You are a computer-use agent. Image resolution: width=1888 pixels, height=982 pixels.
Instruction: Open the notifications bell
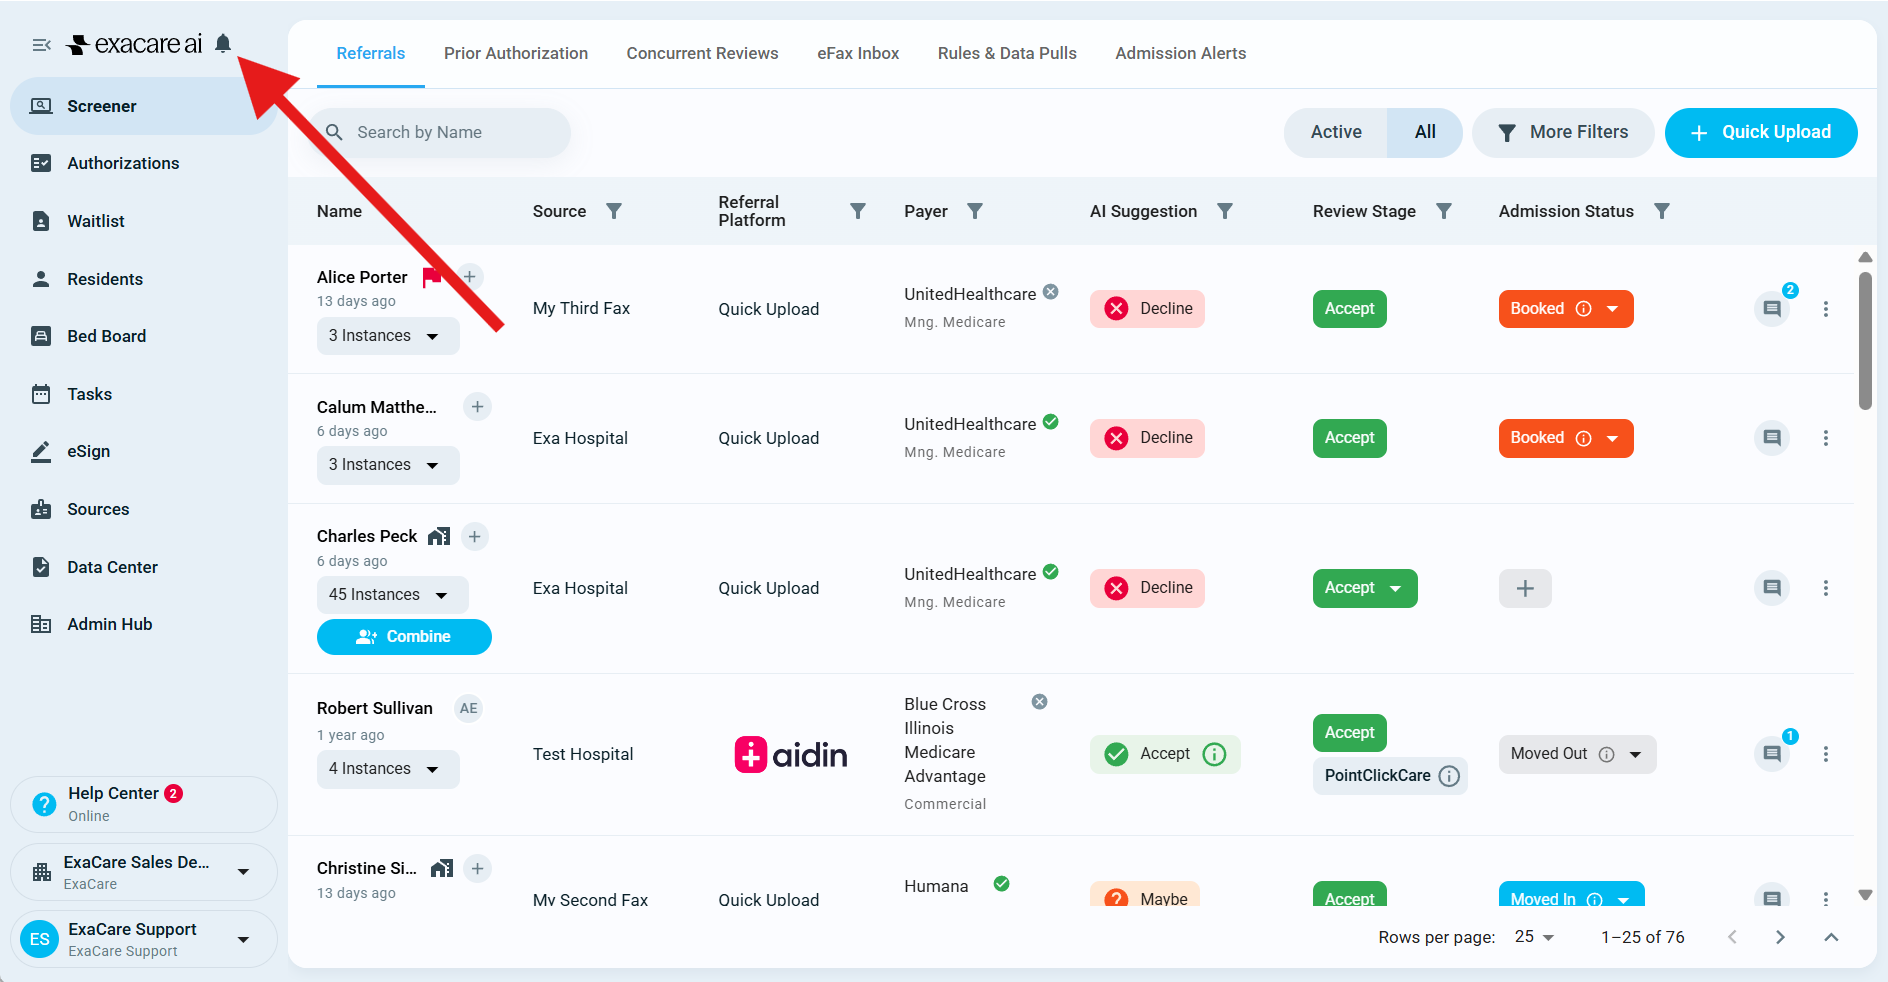point(223,44)
